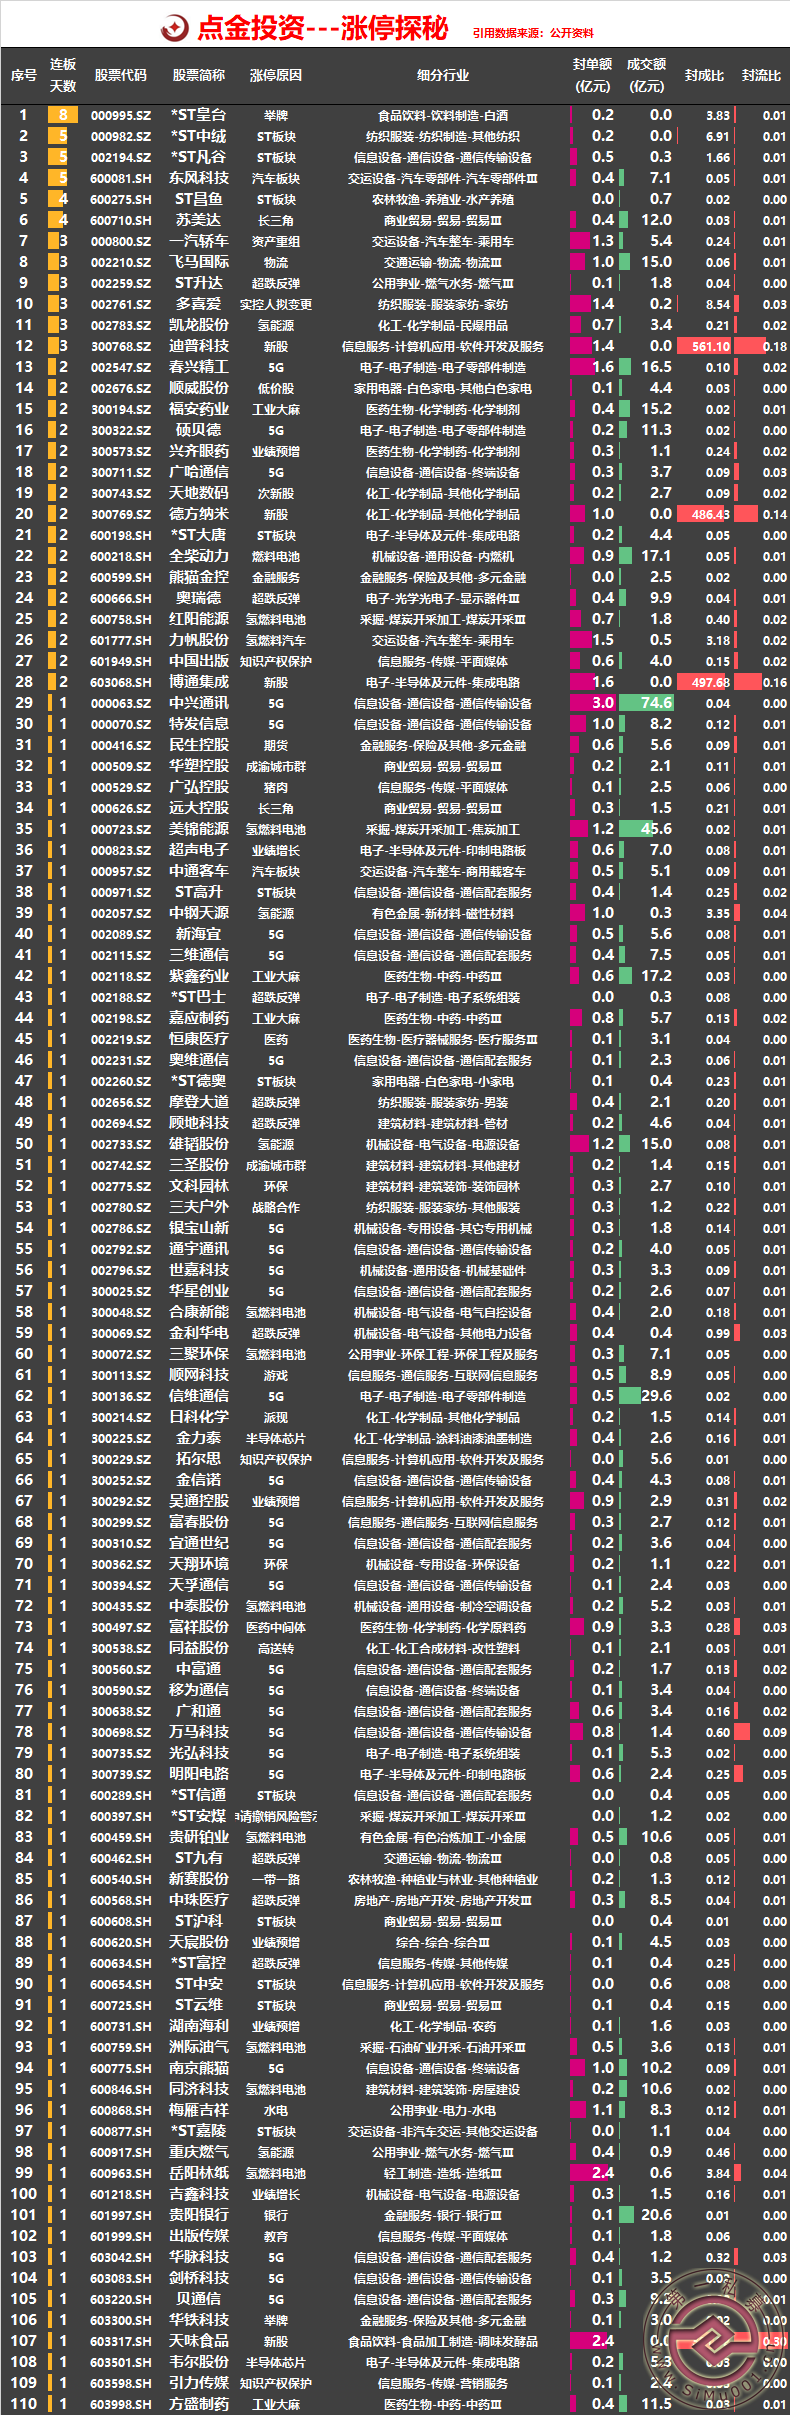790x2415 pixels.
Task: Click stock name 湖南海利
Action: pyautogui.click(x=199, y=2026)
